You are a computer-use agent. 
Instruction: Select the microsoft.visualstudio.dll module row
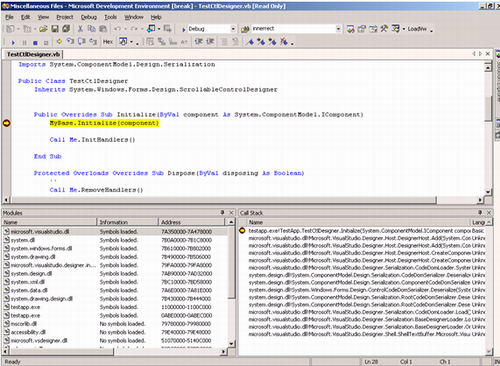coord(115,232)
